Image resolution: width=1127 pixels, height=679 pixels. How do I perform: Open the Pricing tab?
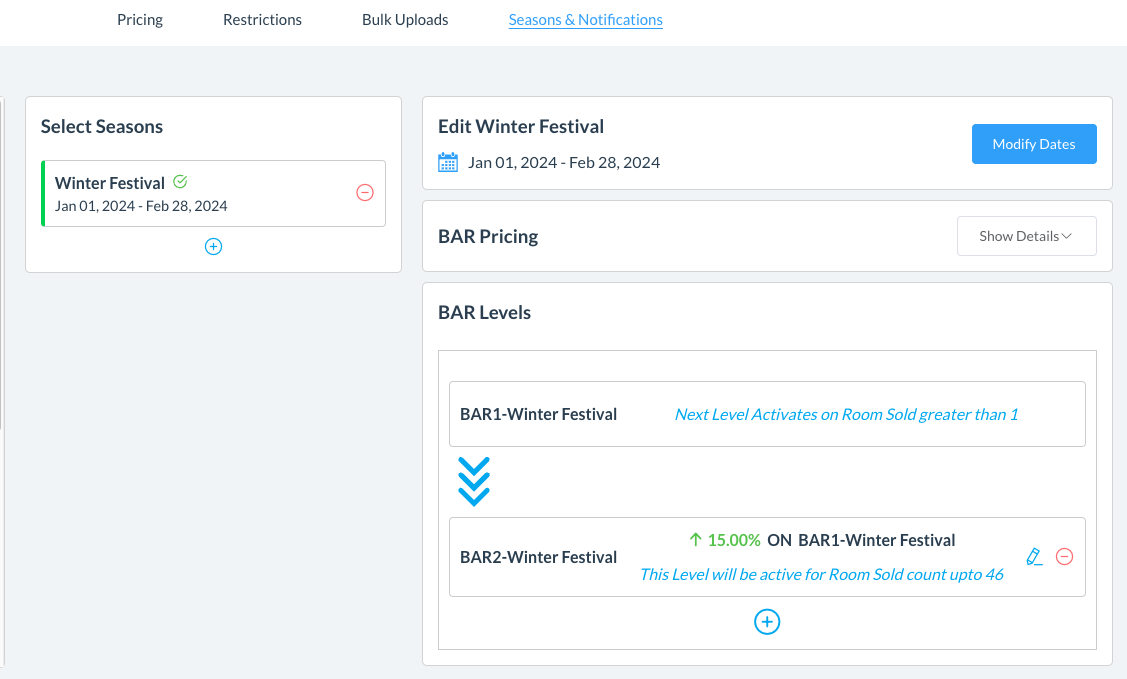tap(139, 19)
